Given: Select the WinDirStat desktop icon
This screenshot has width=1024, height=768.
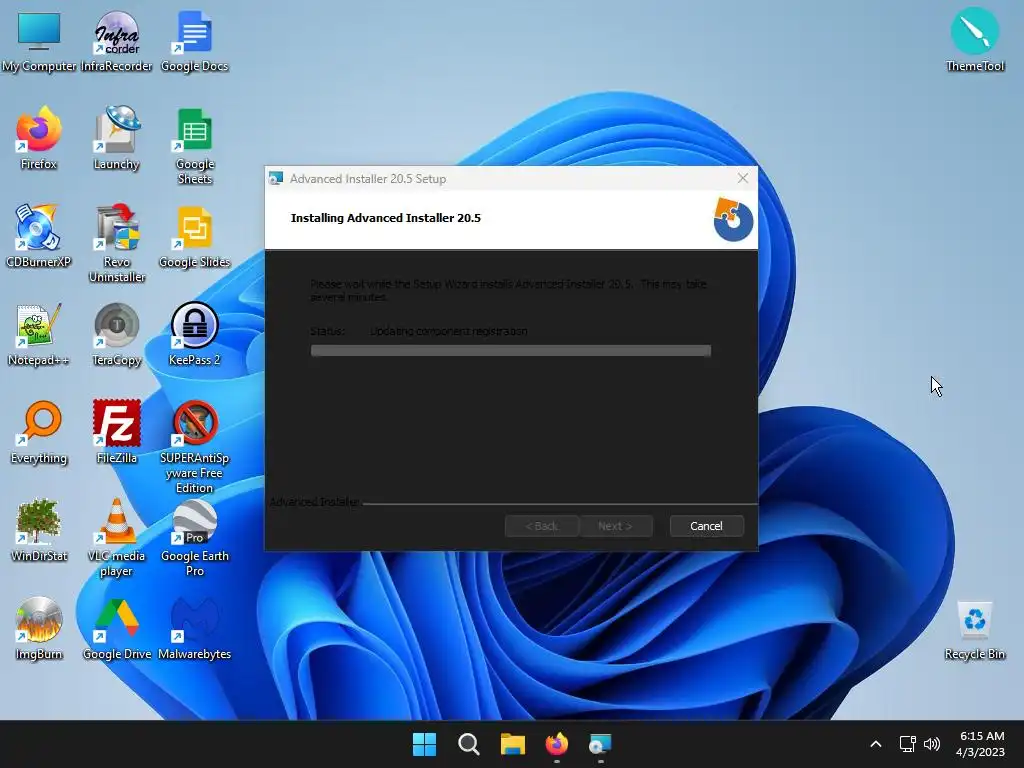Looking at the screenshot, I should [39, 530].
